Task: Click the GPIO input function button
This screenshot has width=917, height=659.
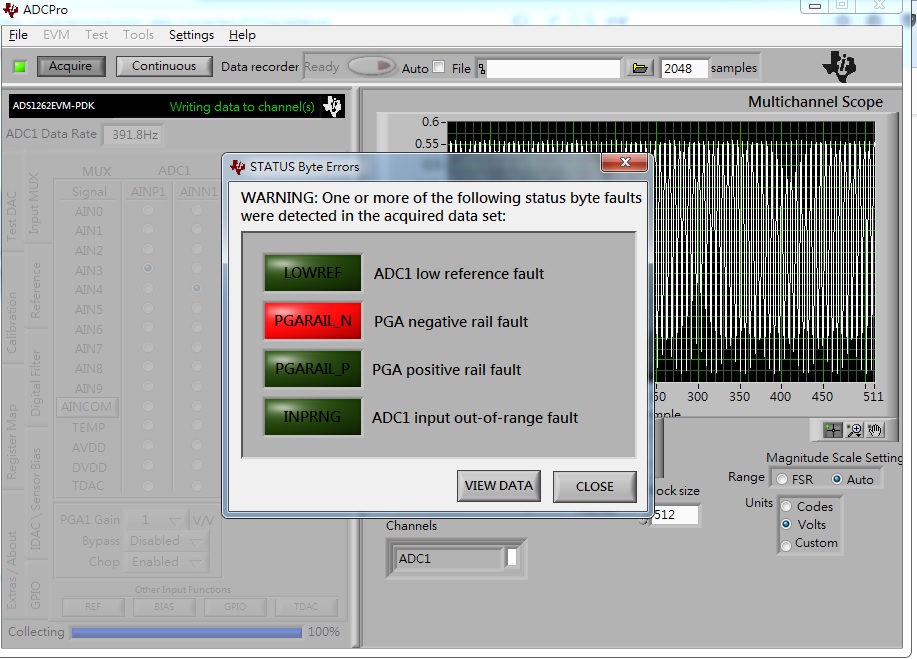Action: pos(235,607)
